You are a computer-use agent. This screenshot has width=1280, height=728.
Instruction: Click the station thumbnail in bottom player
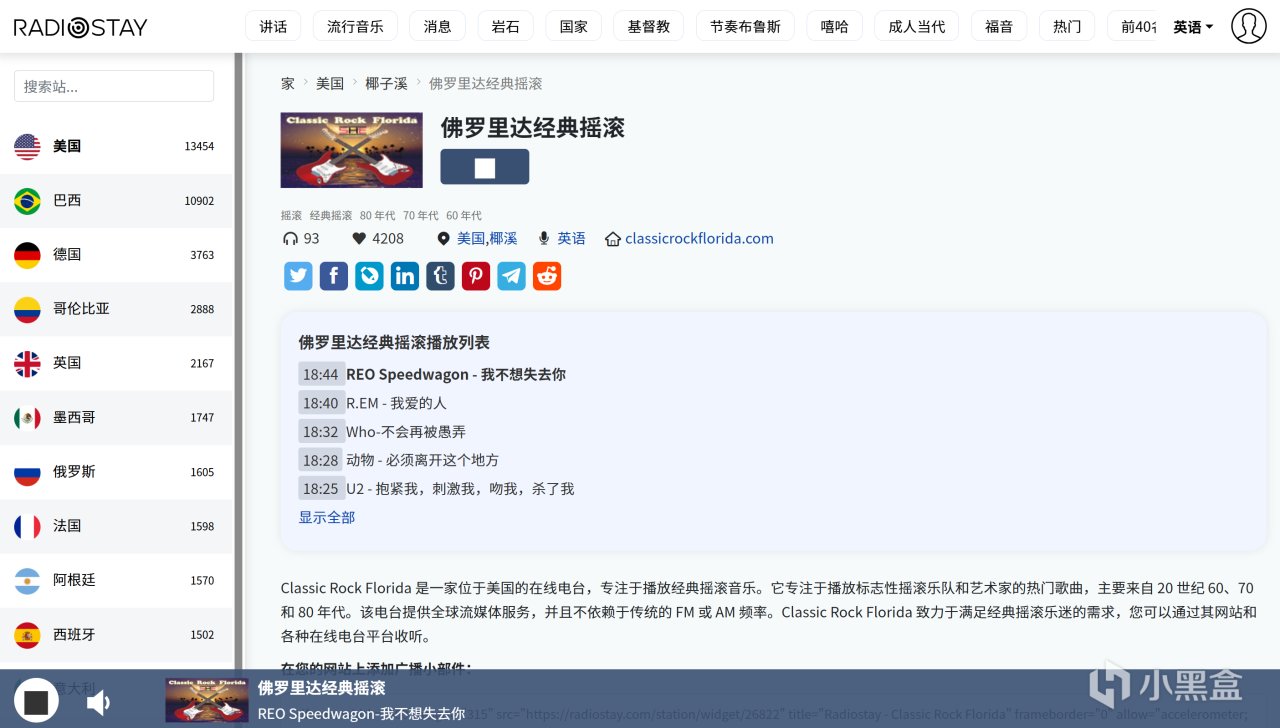(206, 700)
